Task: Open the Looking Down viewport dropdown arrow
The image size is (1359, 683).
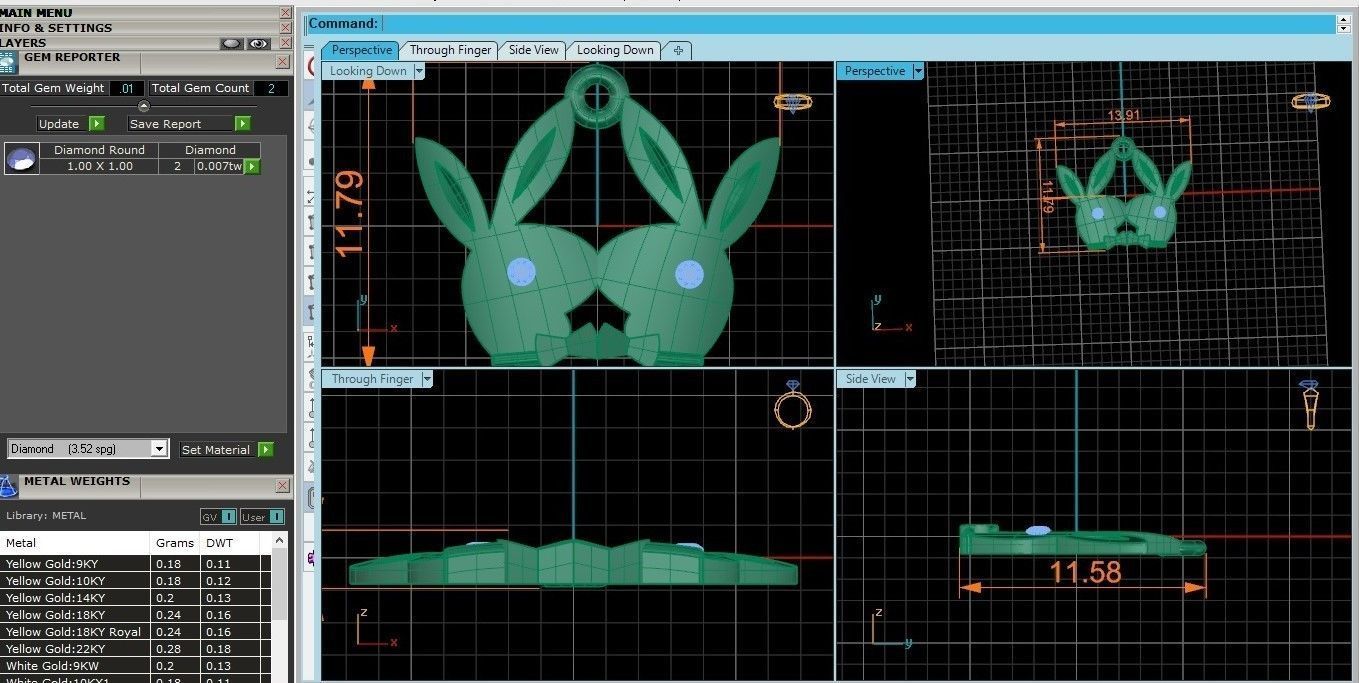Action: [x=419, y=71]
